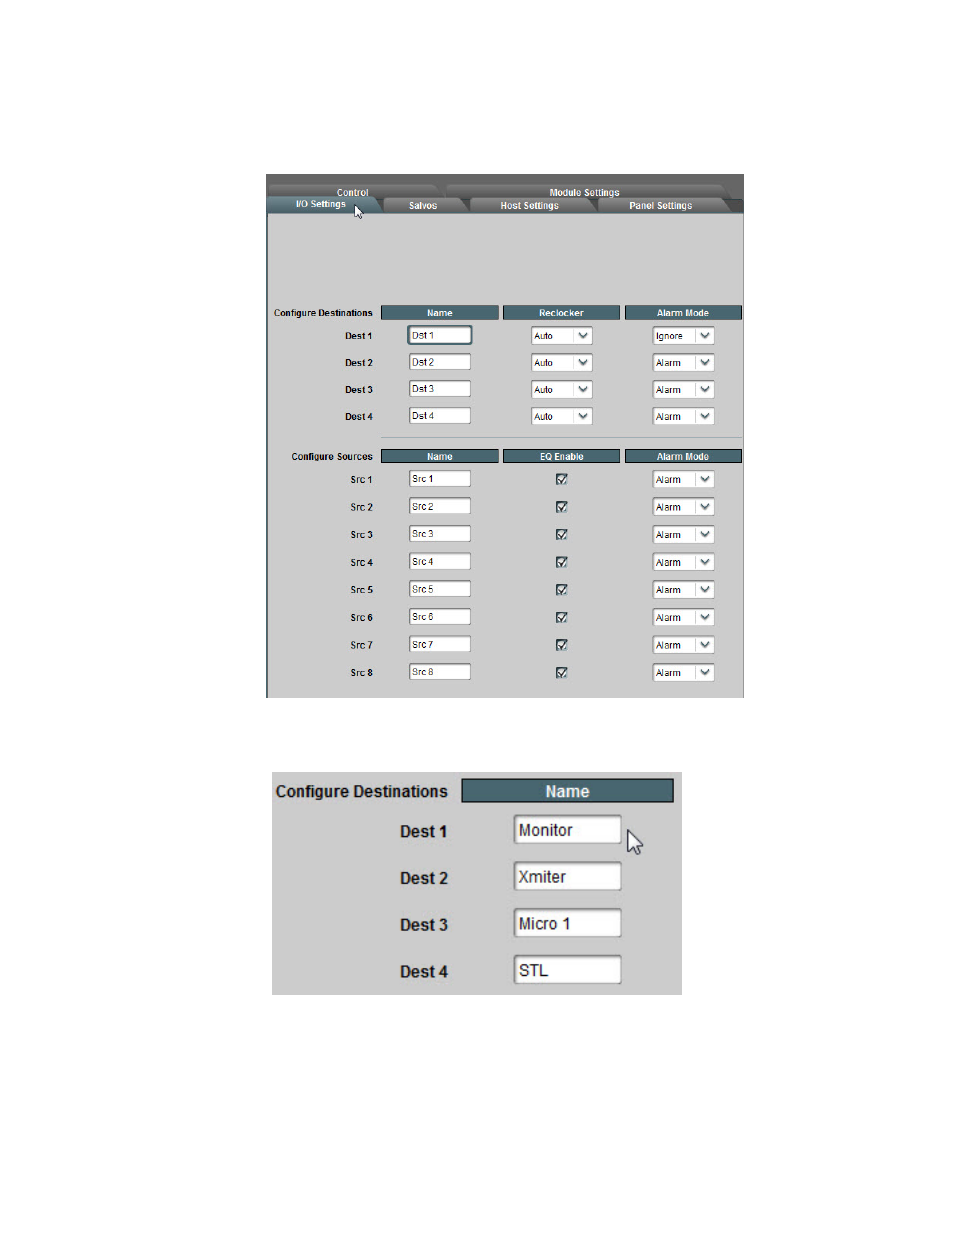Click the Src 7 name input field

(440, 645)
